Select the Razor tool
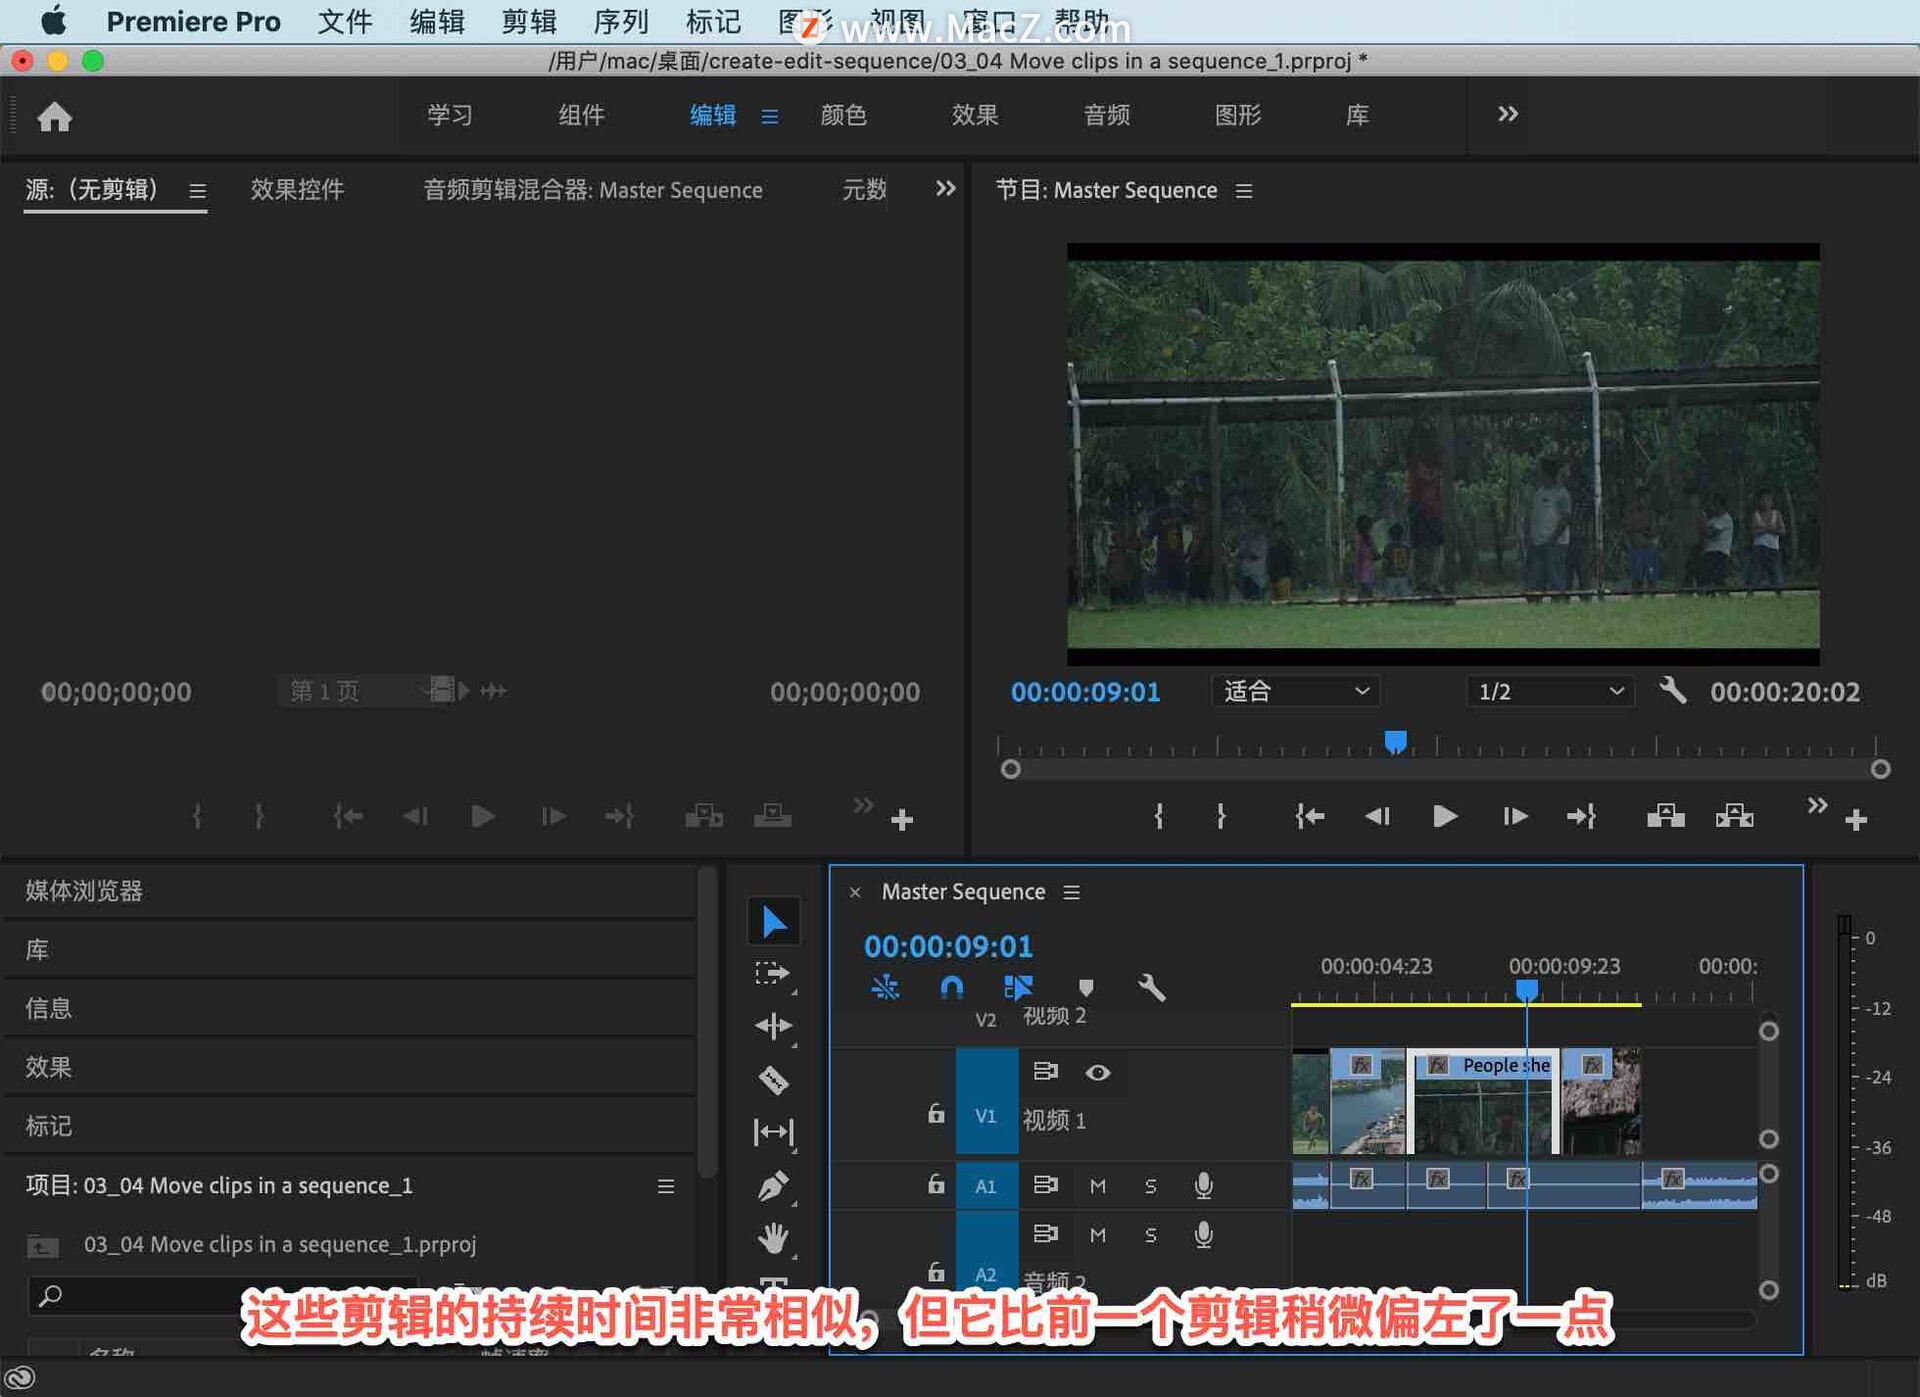 773,1080
